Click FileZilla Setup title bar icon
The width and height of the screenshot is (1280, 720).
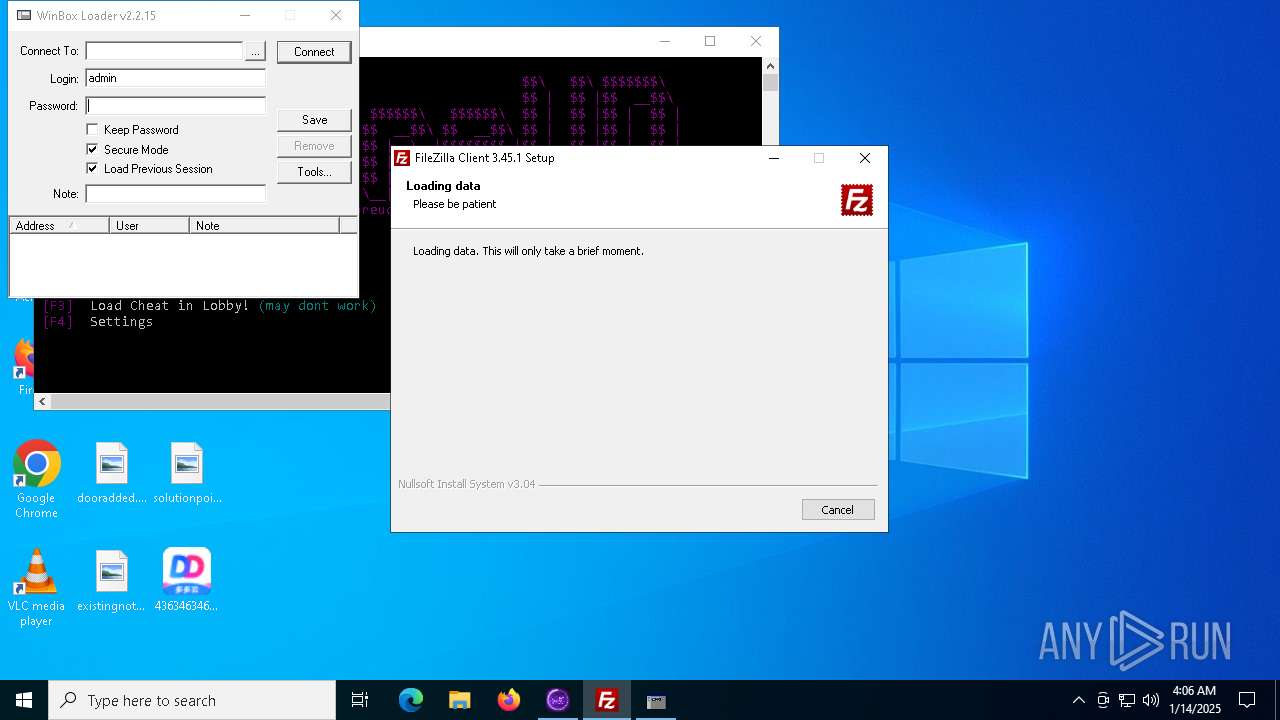click(x=402, y=158)
